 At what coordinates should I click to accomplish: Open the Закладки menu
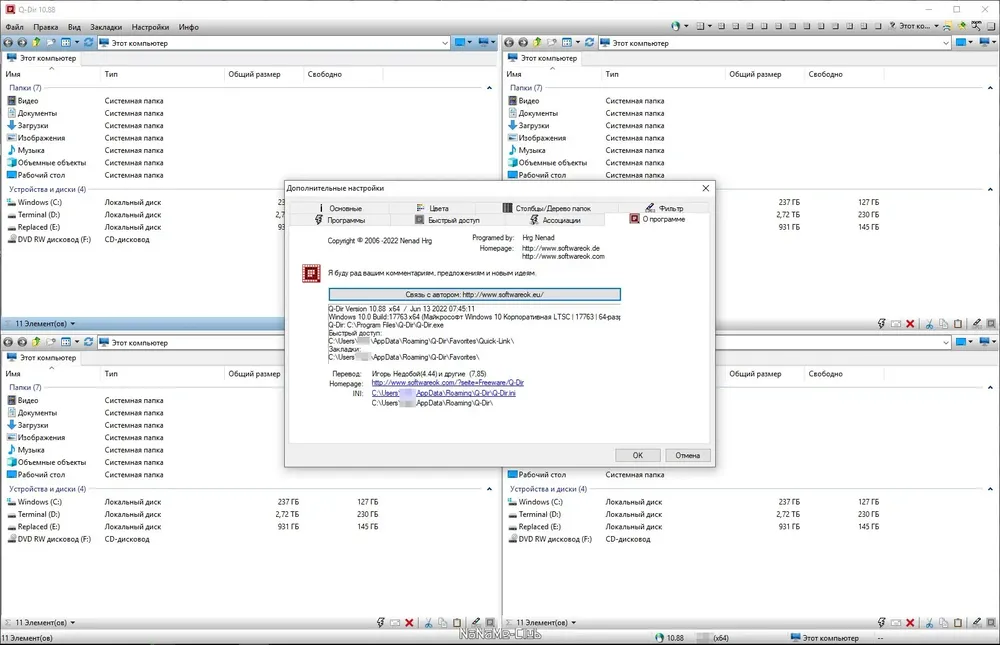[x=106, y=27]
